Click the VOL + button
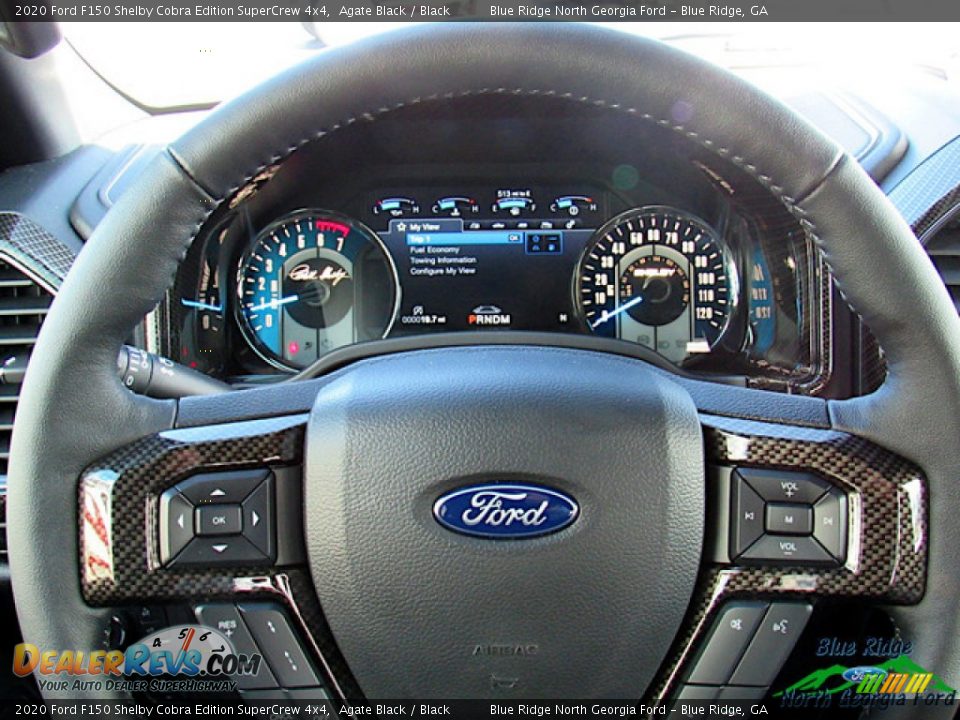960x720 pixels. pyautogui.click(x=789, y=488)
